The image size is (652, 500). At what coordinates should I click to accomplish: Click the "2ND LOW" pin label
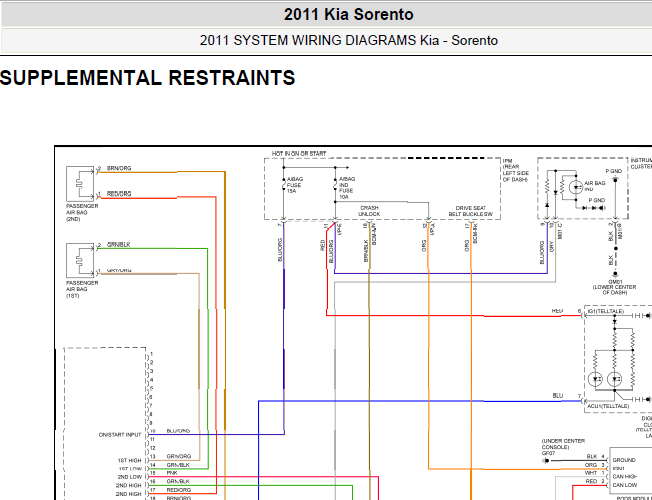129,477
